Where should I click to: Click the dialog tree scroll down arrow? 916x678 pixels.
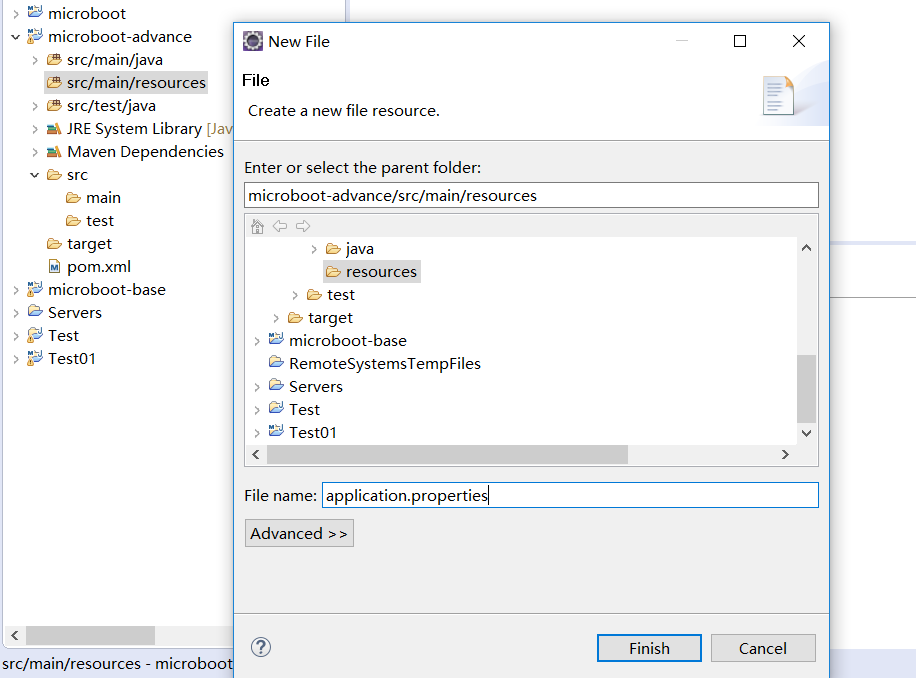(806, 433)
